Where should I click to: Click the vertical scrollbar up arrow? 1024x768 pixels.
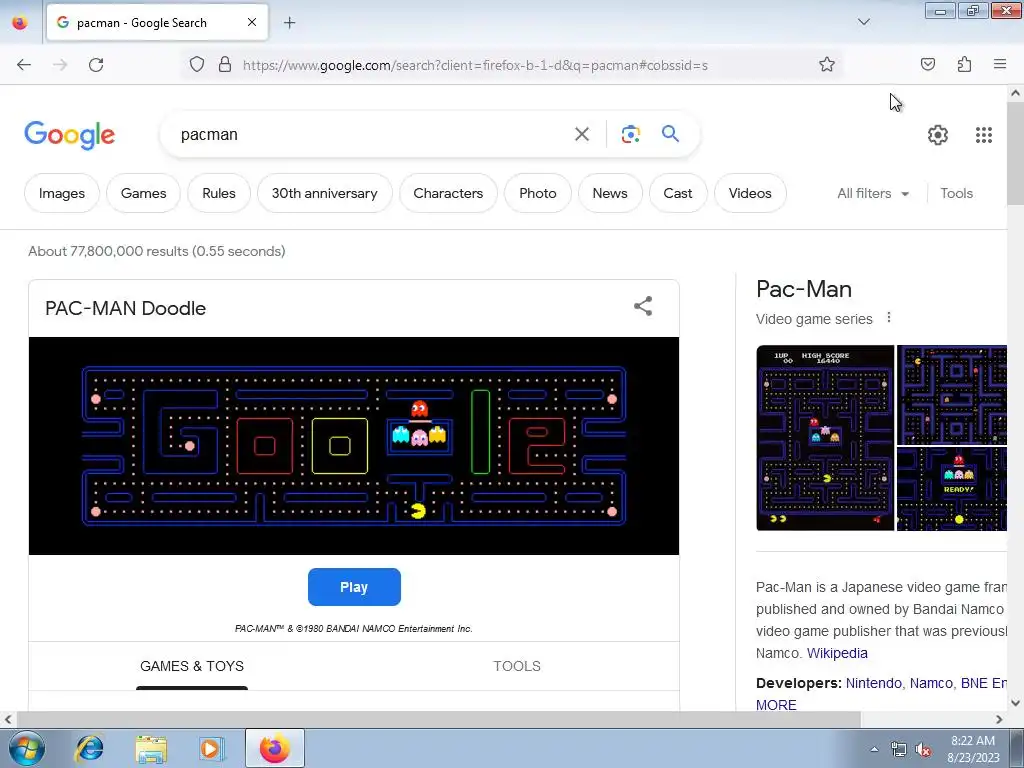(x=1015, y=93)
